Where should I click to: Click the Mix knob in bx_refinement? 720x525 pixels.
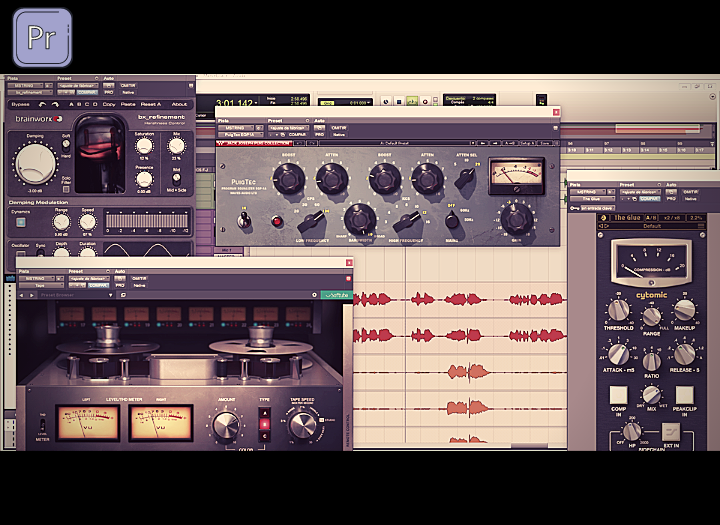(x=176, y=147)
